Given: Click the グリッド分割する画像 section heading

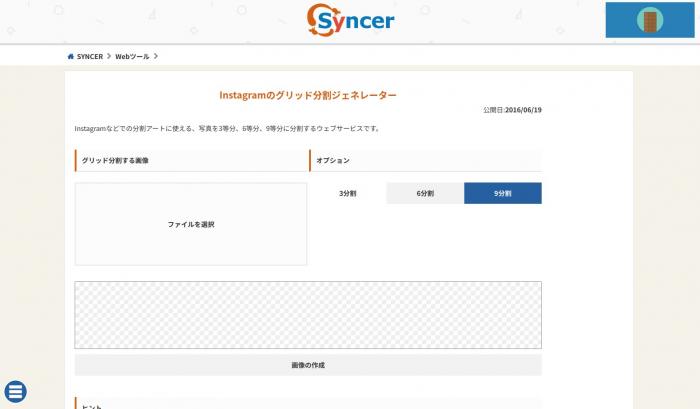Looking at the screenshot, I should [x=116, y=160].
